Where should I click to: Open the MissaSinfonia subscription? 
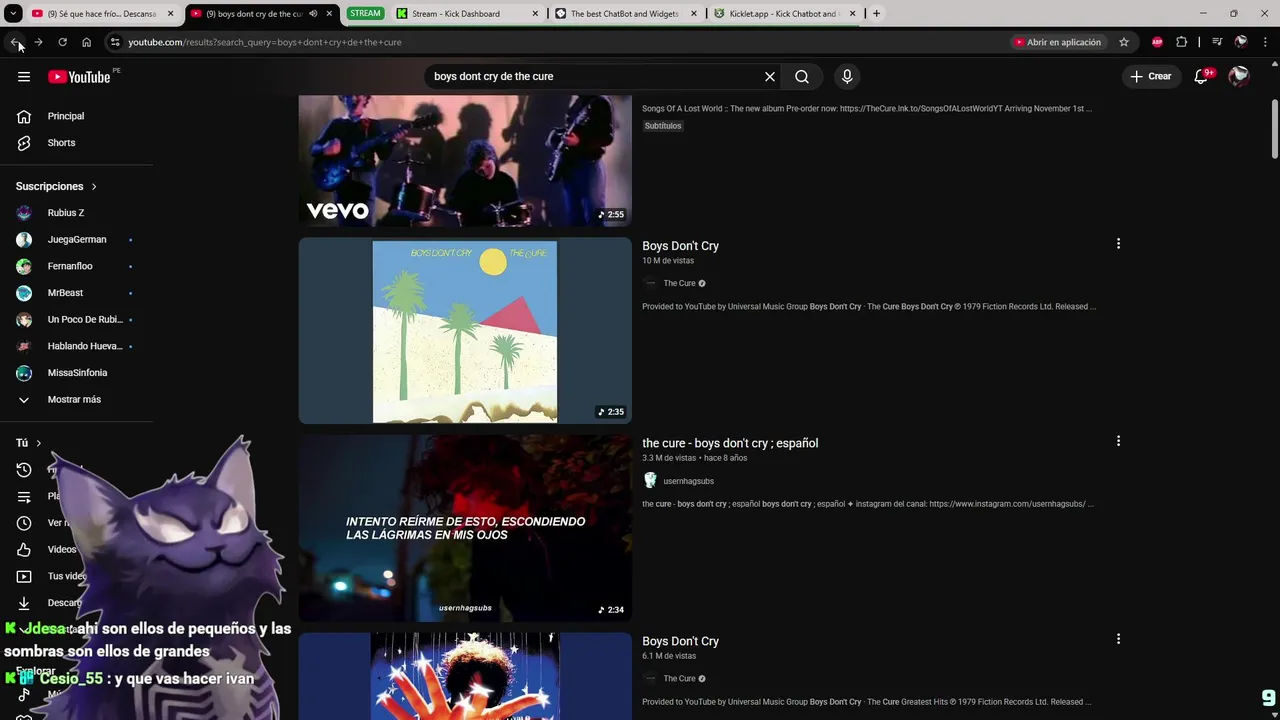pyautogui.click(x=77, y=373)
